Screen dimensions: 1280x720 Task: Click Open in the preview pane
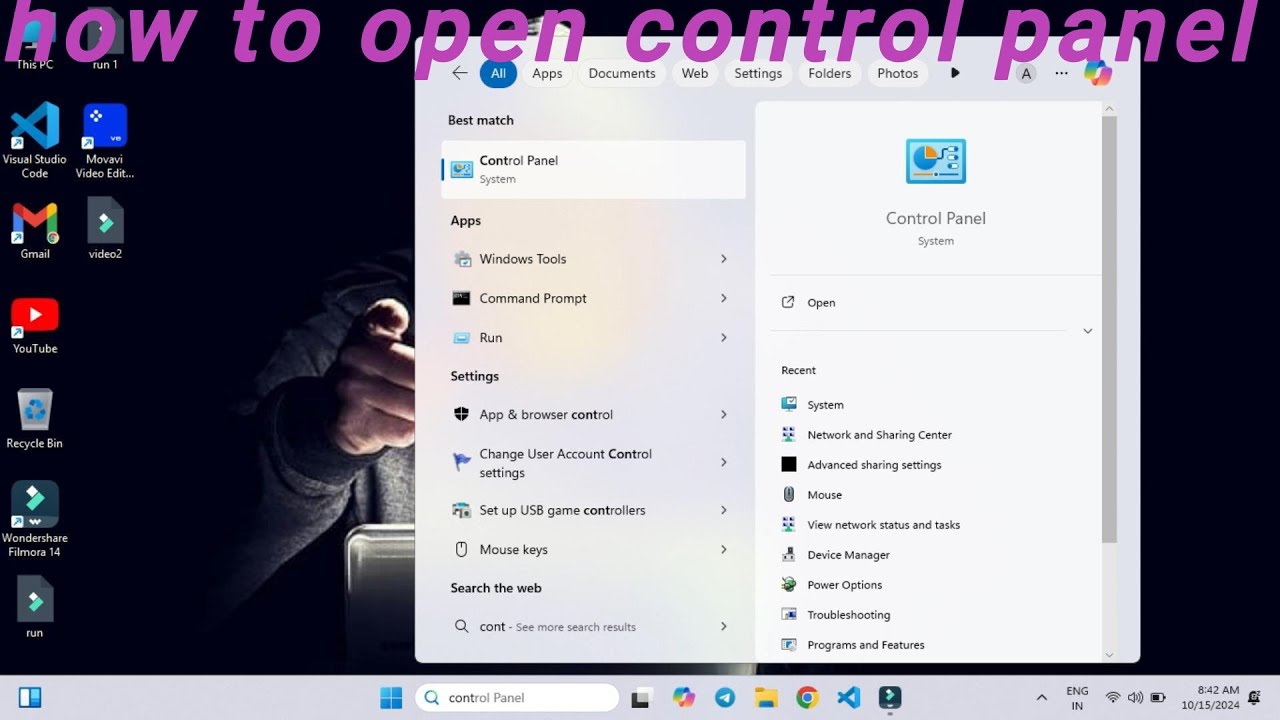[821, 303]
